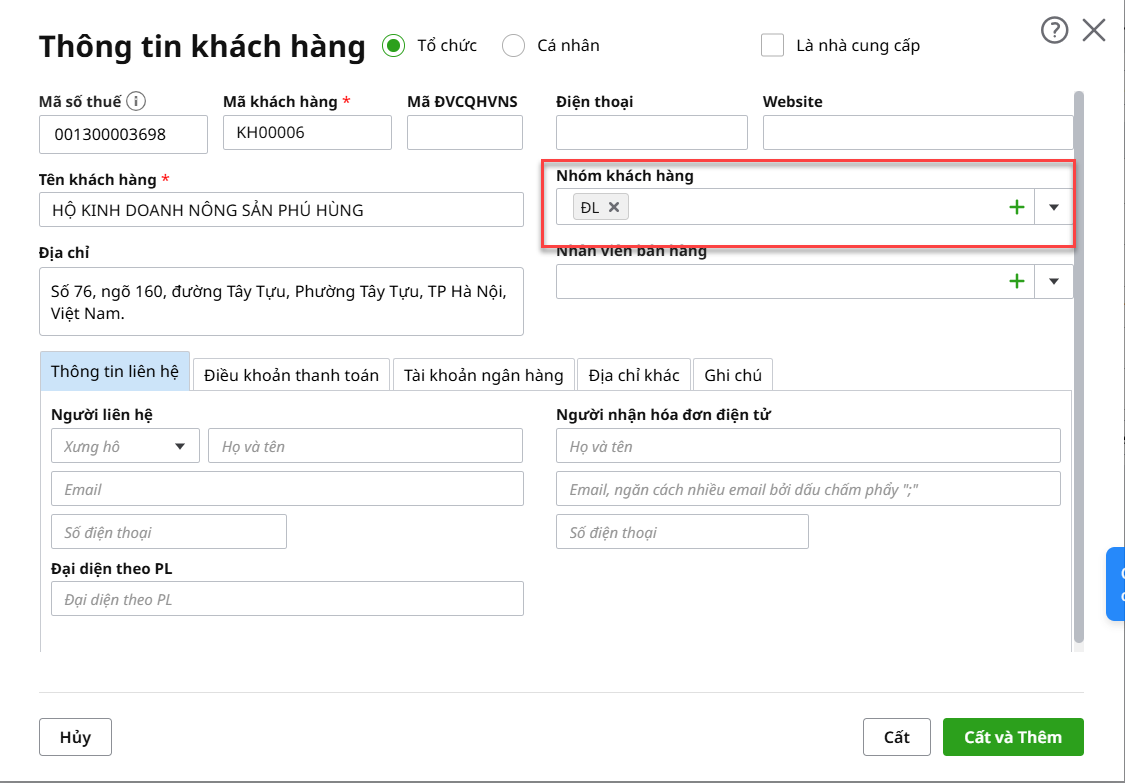Viewport: 1125px width, 783px height.
Task: Click green plus to add Nhân viên bán hàng
Action: point(1016,281)
